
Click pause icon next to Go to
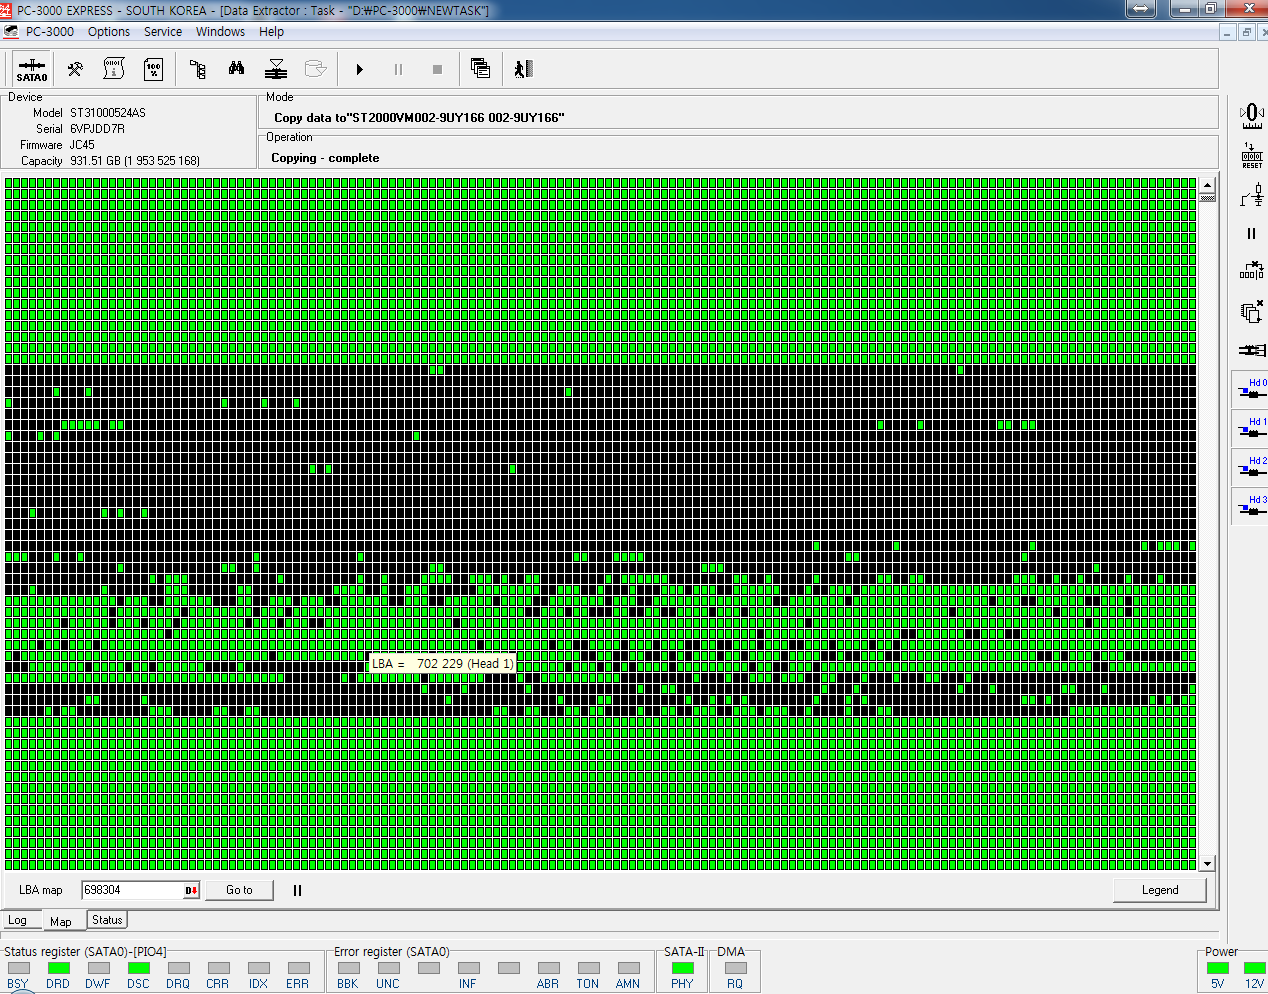point(297,890)
